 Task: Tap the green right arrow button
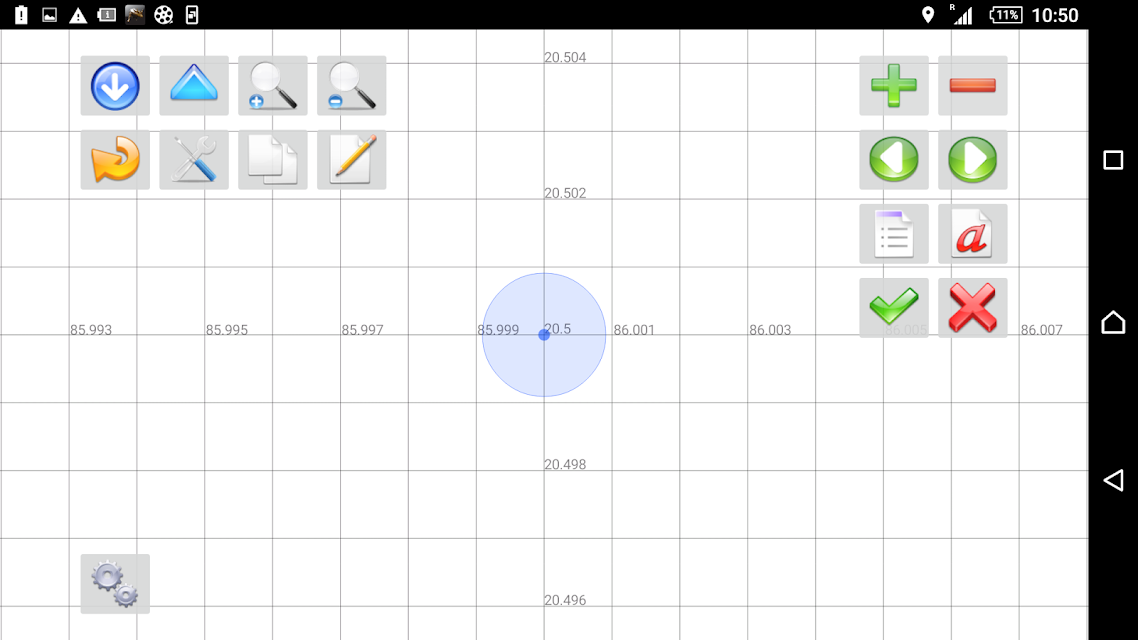pos(973,160)
